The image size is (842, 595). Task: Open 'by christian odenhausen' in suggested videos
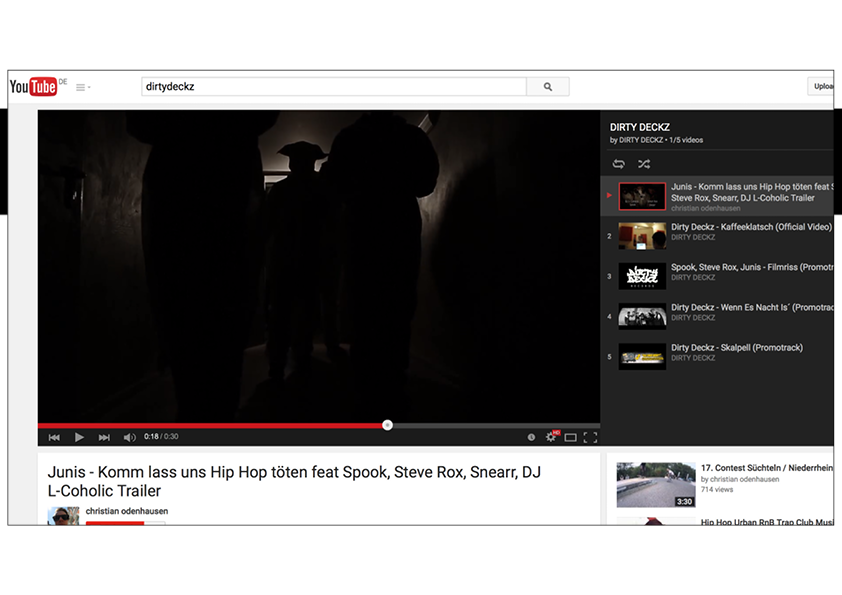[740, 479]
